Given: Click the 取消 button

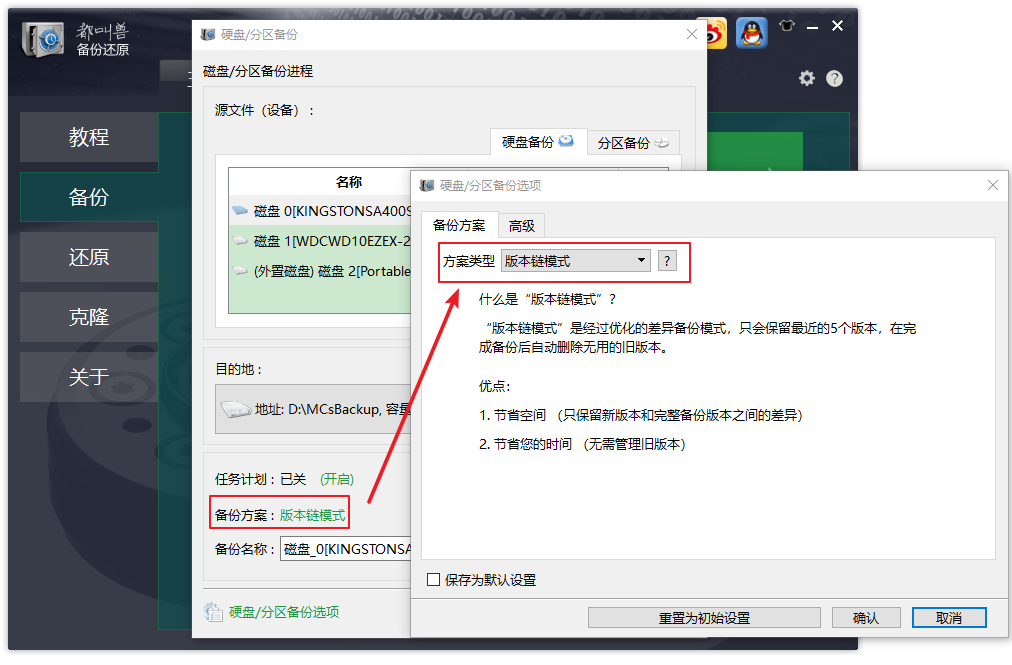Looking at the screenshot, I should tap(949, 618).
